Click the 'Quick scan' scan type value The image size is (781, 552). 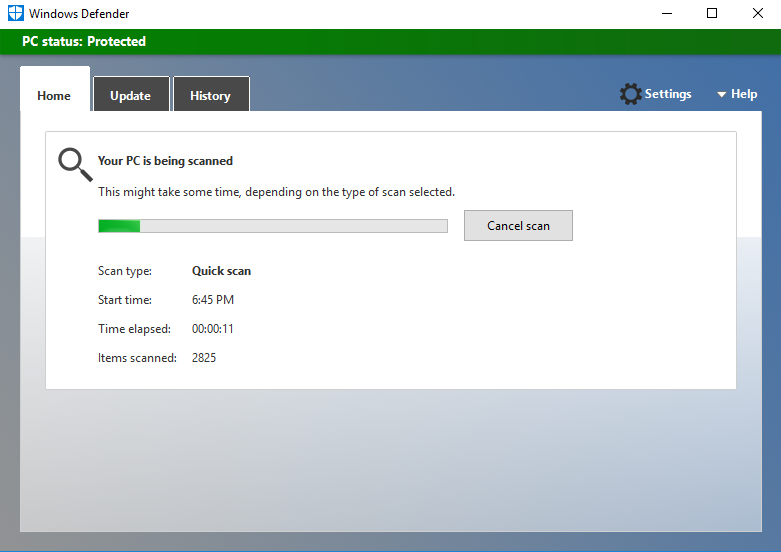[221, 271]
